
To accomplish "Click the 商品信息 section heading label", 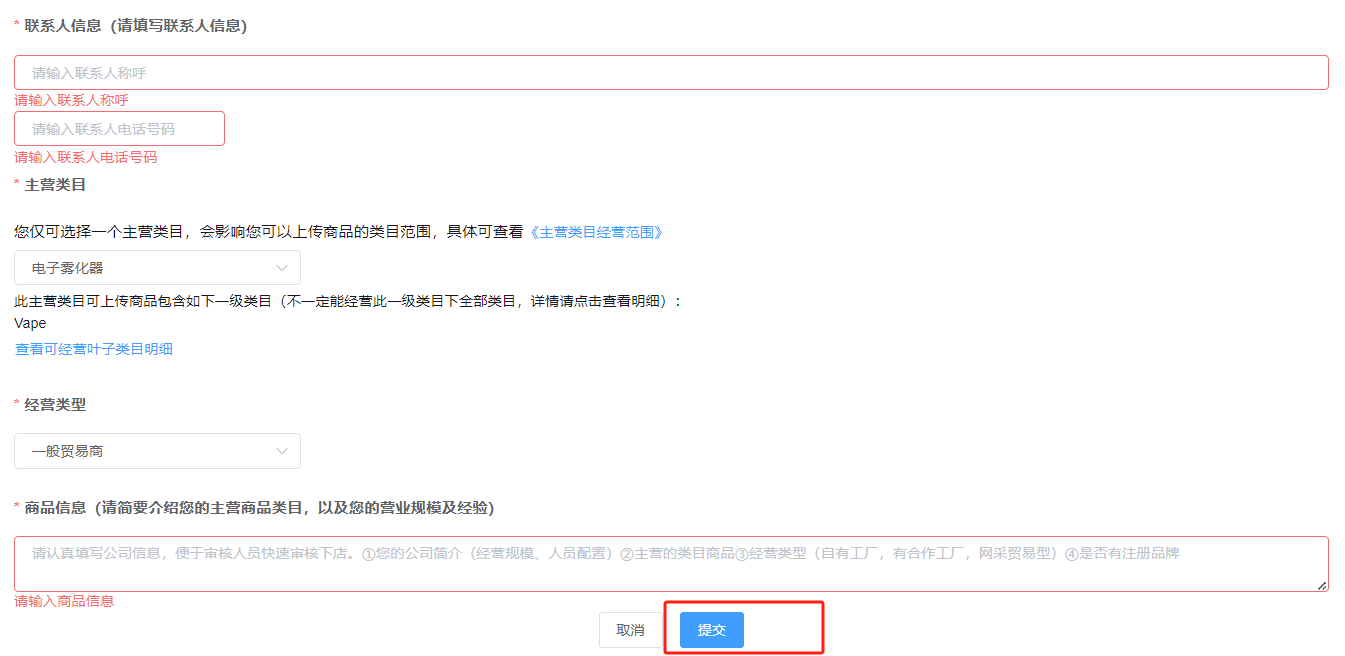I will pyautogui.click(x=258, y=508).
